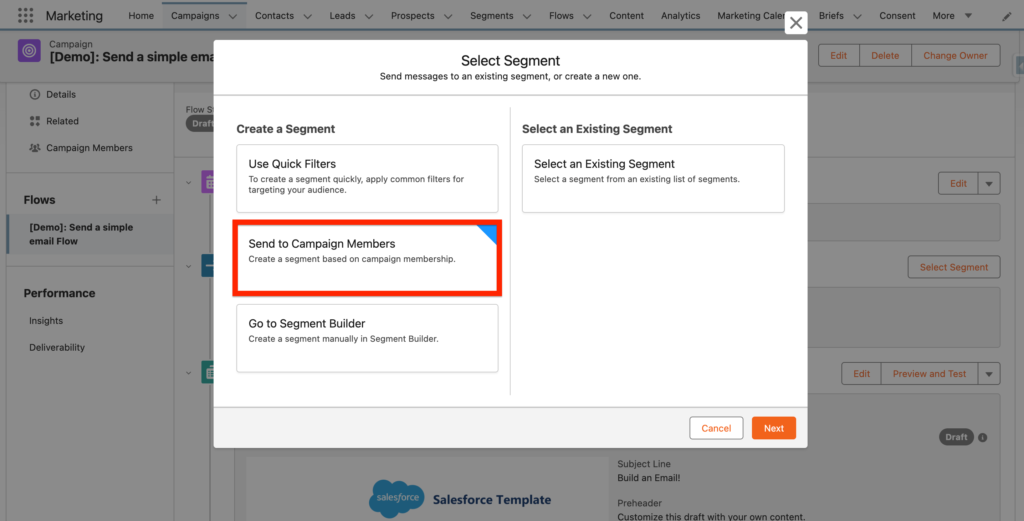1024x521 pixels.
Task: Cancel the Select Segment dialog
Action: click(716, 428)
